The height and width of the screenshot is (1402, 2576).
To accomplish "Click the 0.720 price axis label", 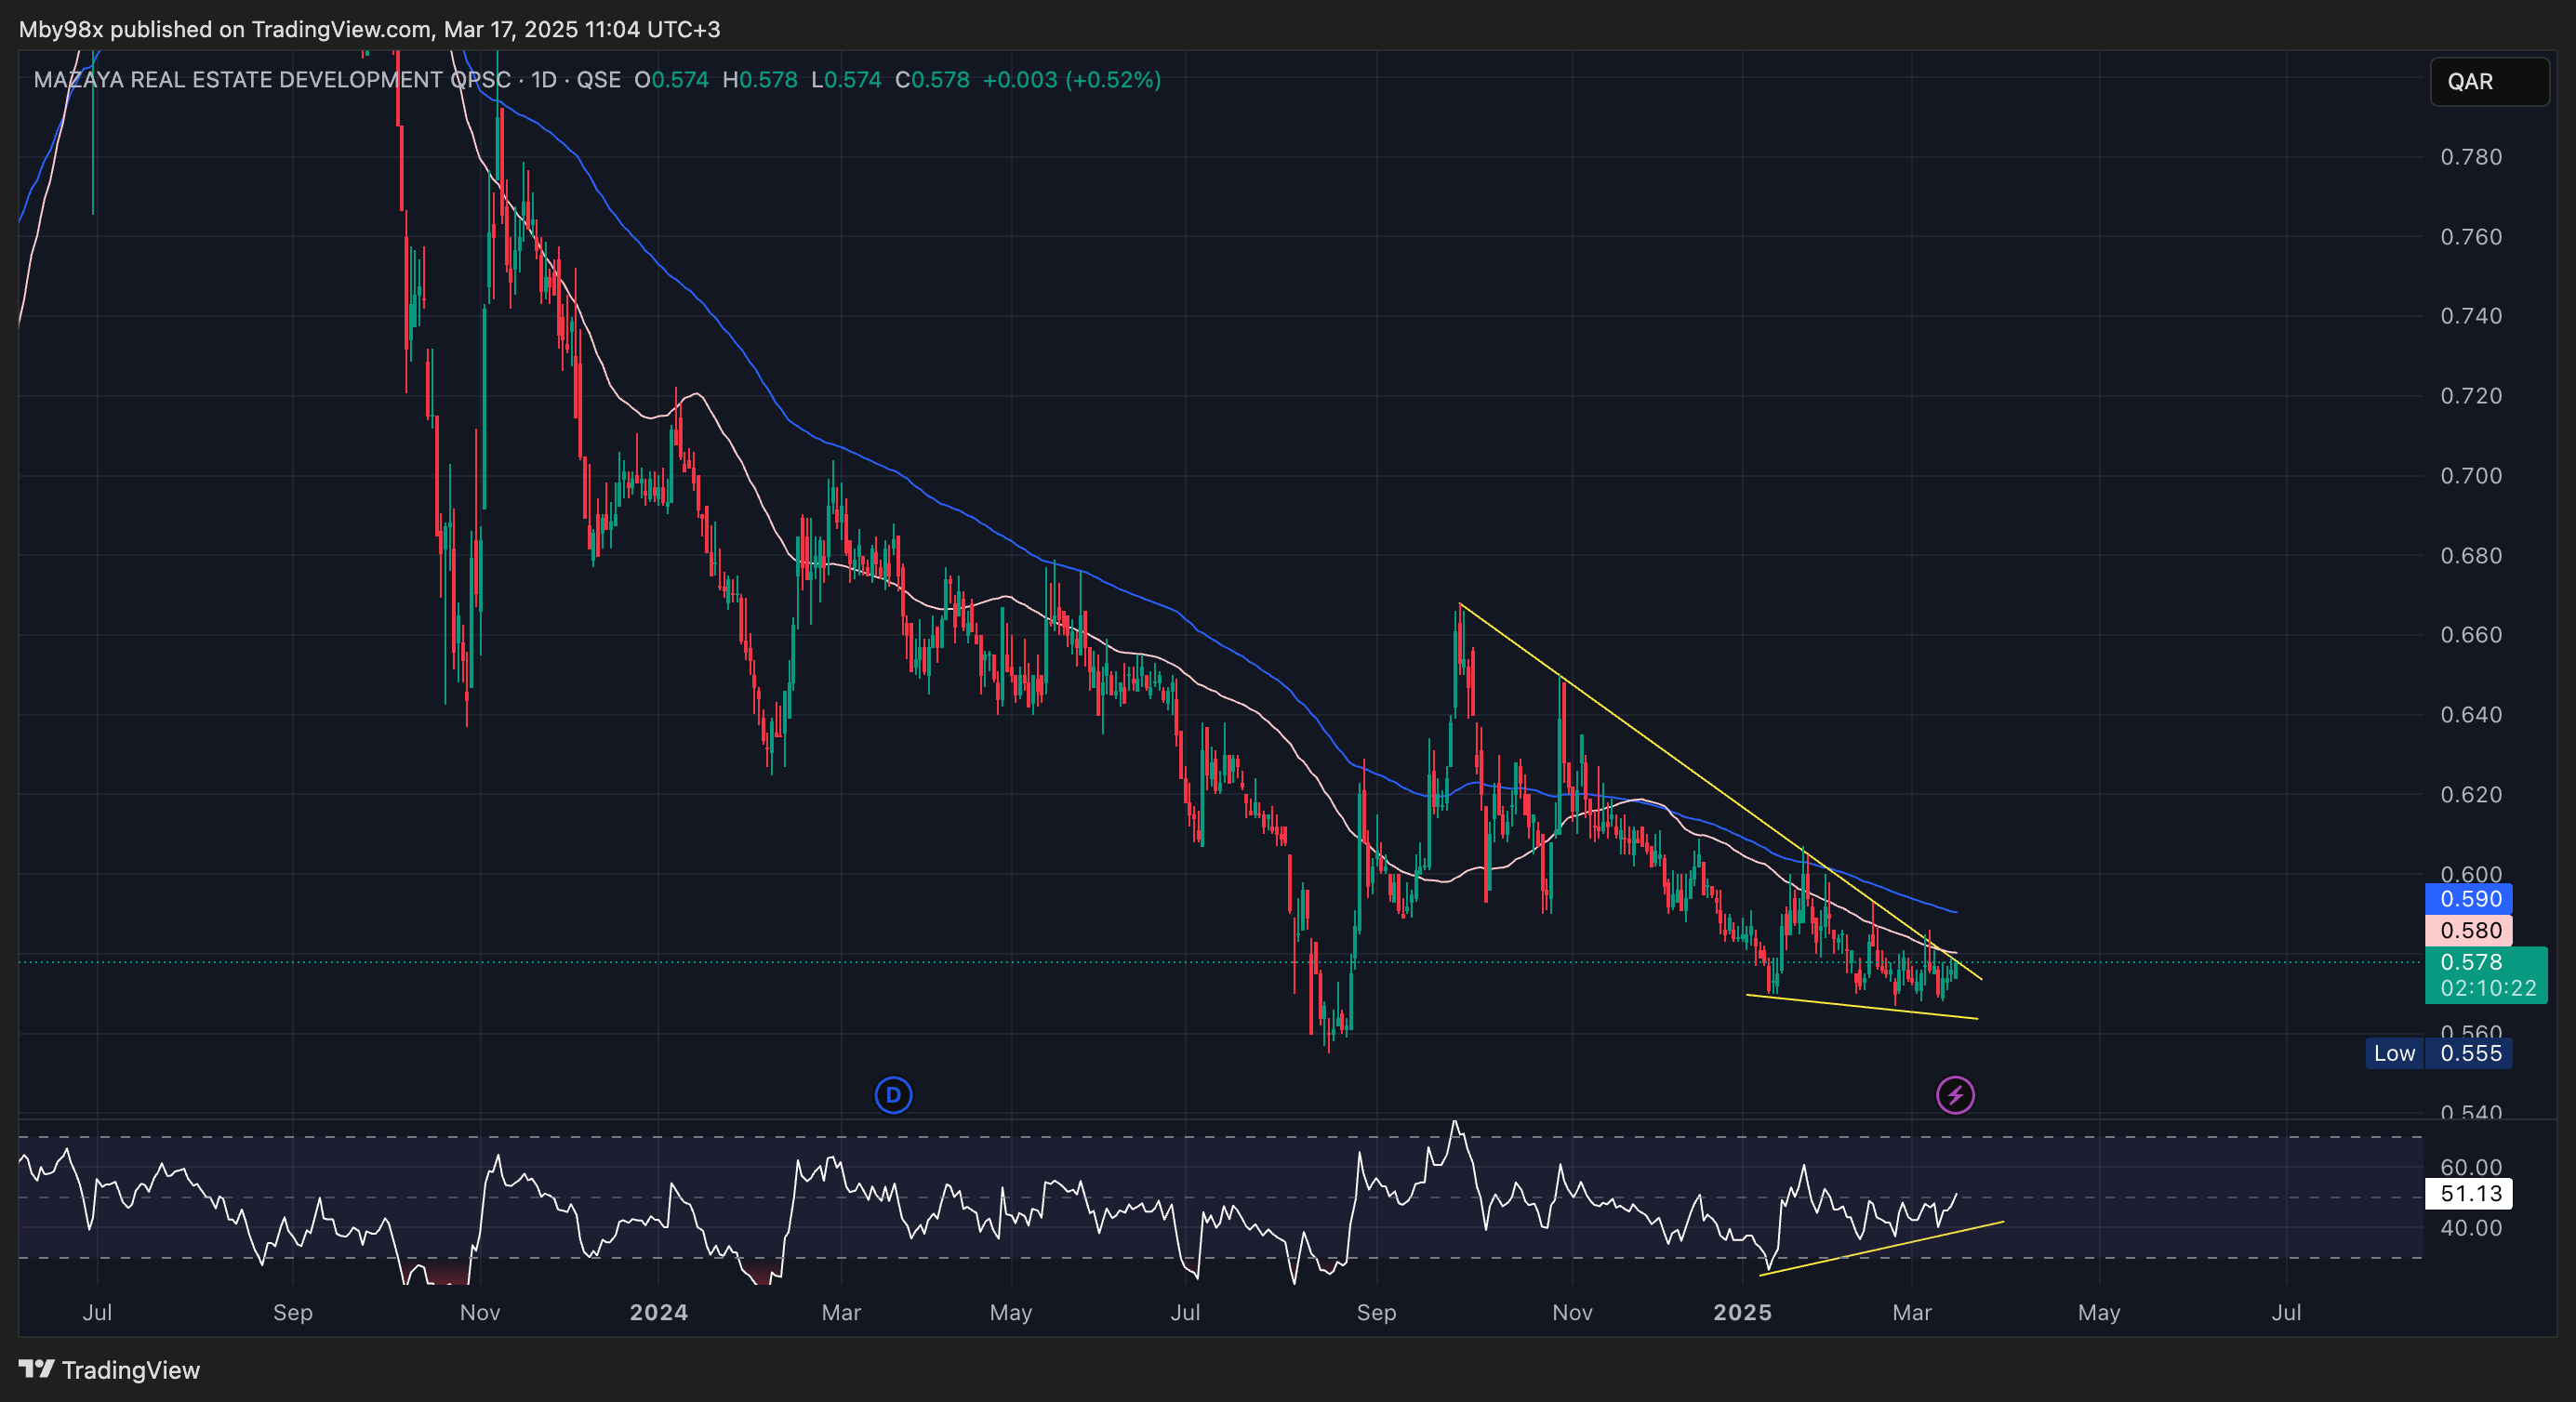I will tap(2471, 396).
